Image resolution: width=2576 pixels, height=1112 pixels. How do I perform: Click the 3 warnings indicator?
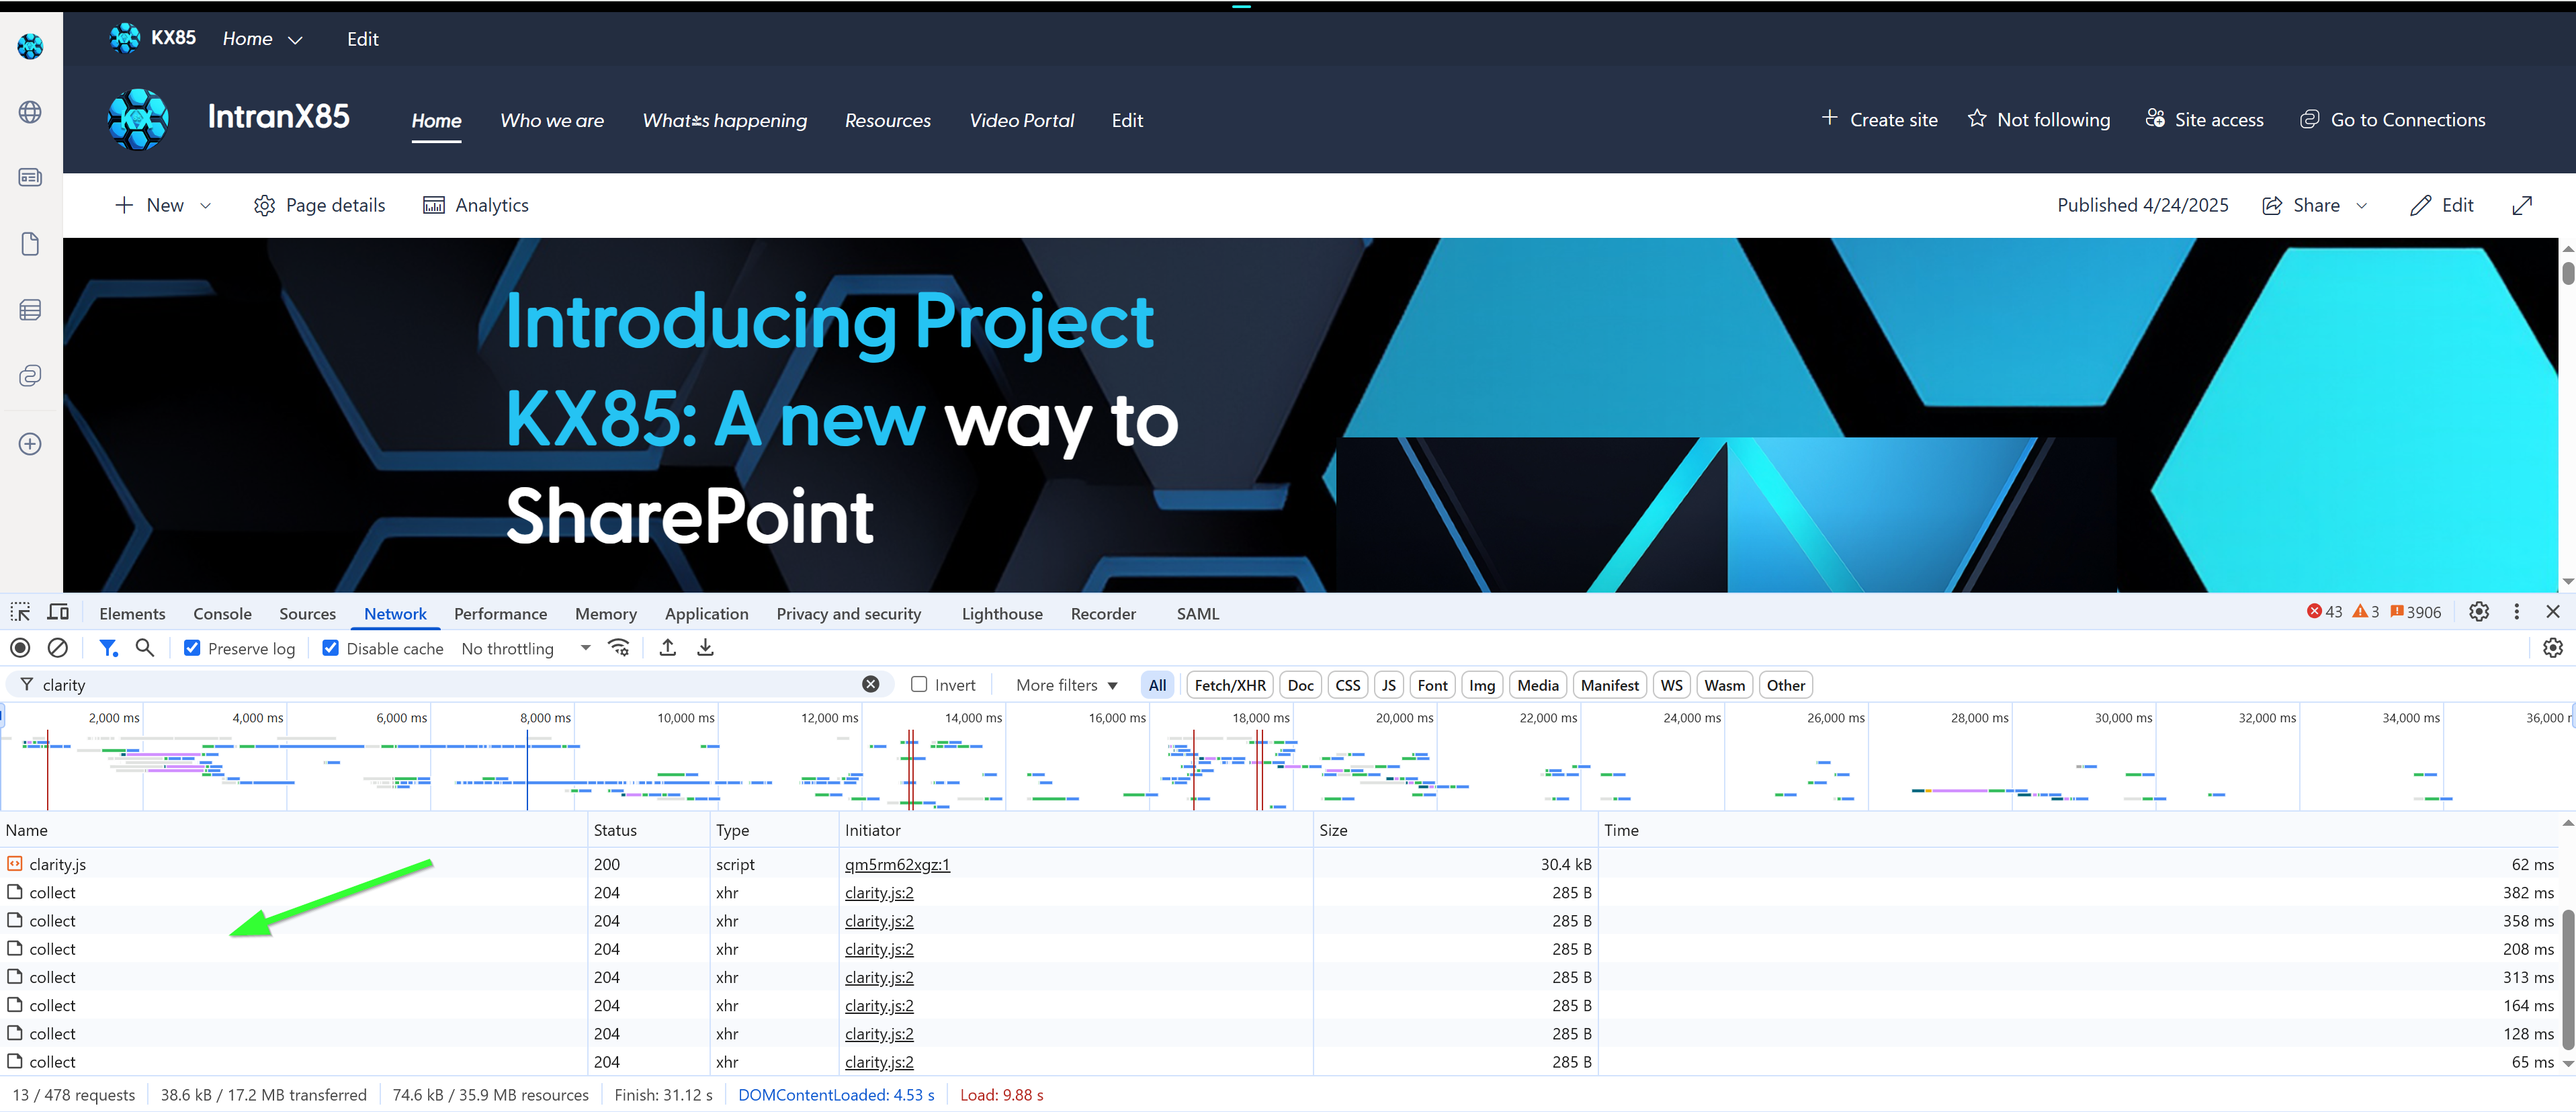[x=2365, y=612]
